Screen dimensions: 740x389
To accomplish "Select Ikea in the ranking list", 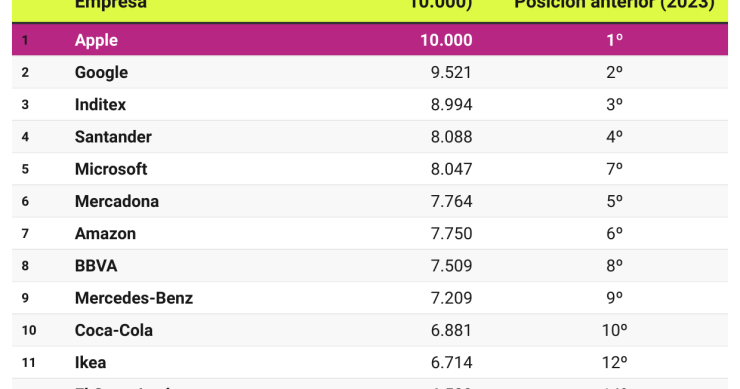I will 91,363.
